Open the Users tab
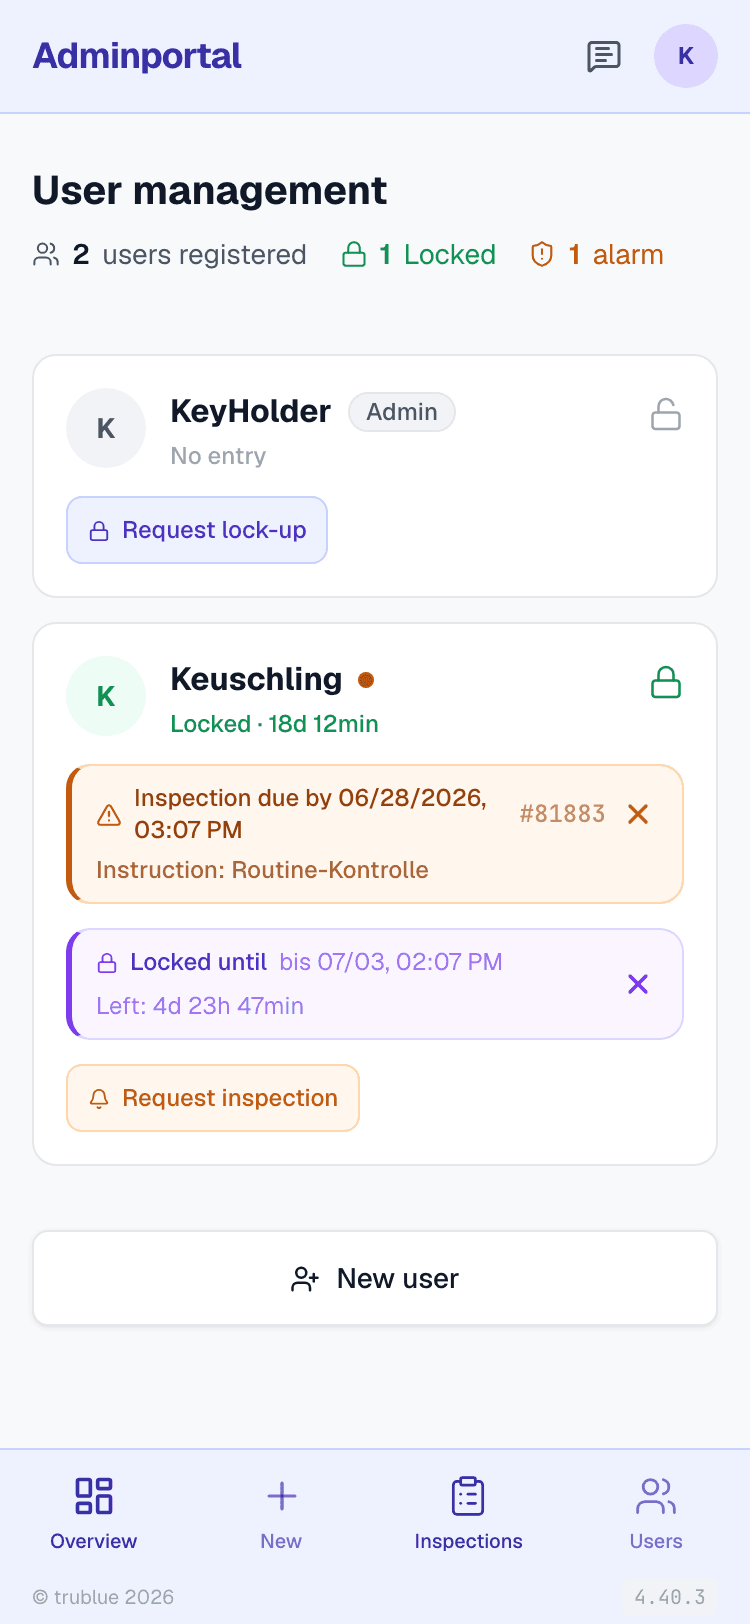 point(656,1514)
